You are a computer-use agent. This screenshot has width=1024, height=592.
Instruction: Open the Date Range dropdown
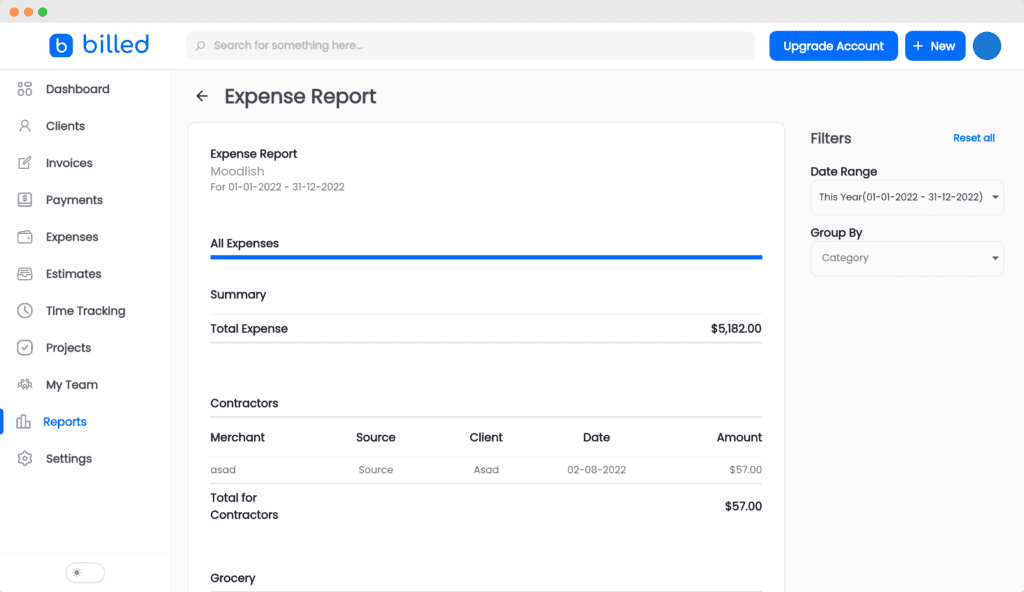tap(906, 197)
